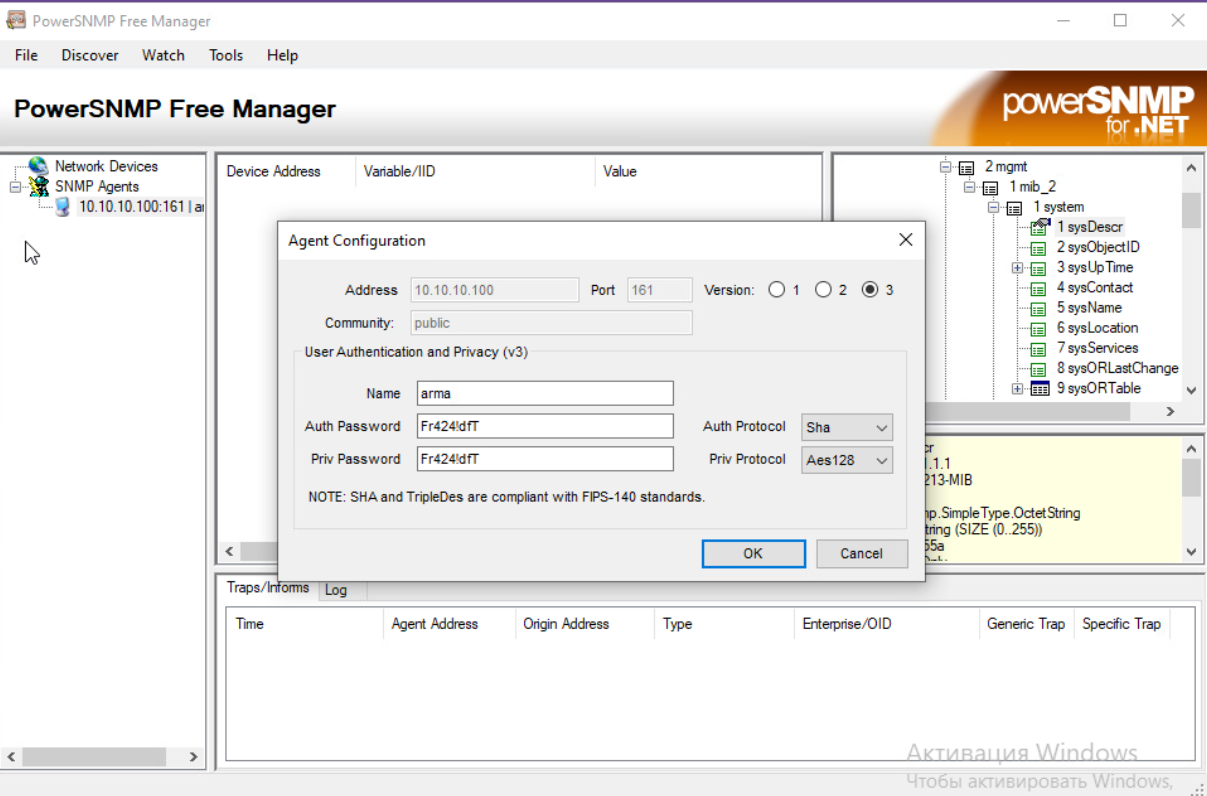Select SNMP version 2 radio button
Viewport: 1207px width, 796px height.
click(823, 290)
